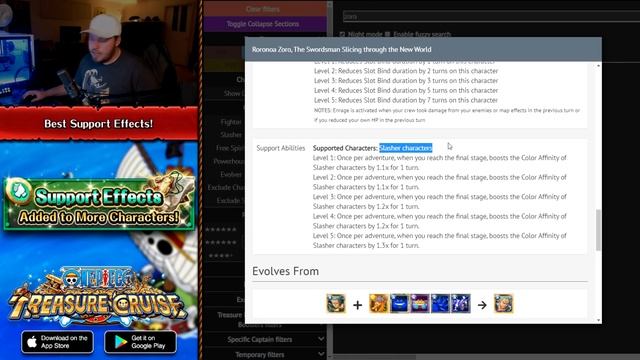Click the Toggle Collapse Sections button
The width and height of the screenshot is (640, 360).
pyautogui.click(x=264, y=24)
